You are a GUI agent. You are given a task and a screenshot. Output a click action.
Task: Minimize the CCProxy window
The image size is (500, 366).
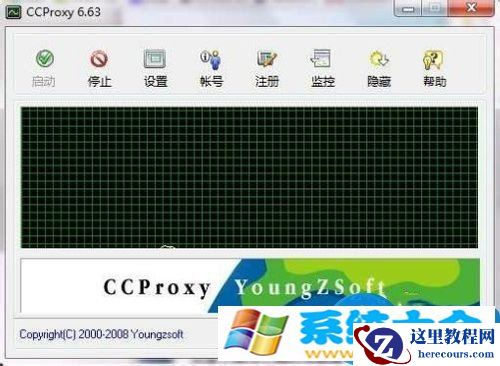click(408, 8)
